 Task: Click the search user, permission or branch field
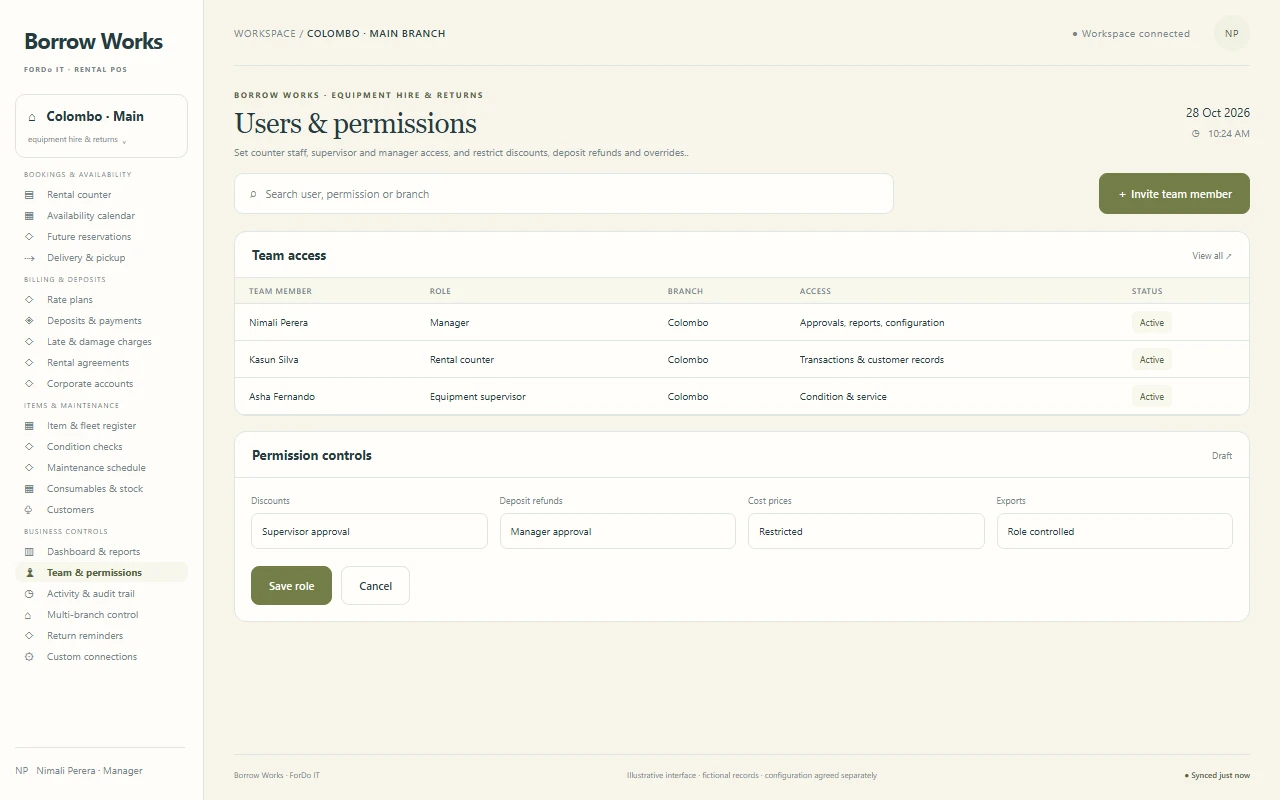(x=564, y=194)
